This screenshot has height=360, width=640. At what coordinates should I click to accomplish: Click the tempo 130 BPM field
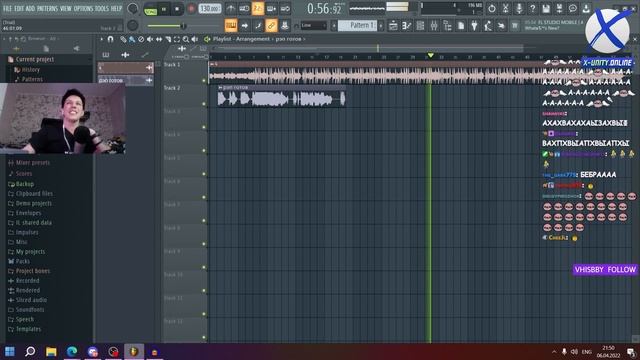tap(210, 9)
